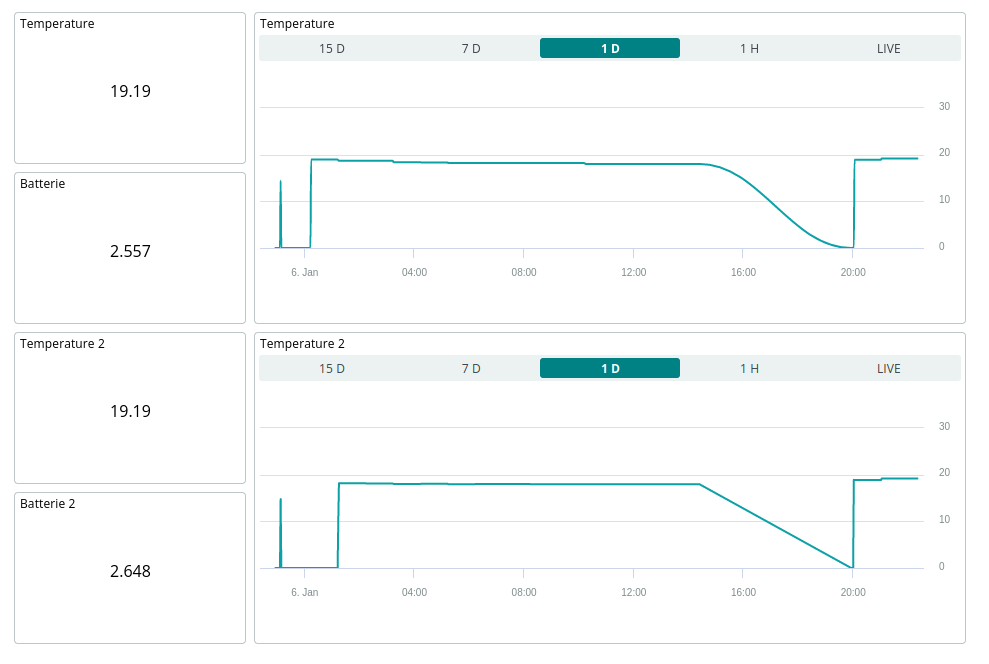Viewport: 989px width, 664px height.
Task: Click the 08:00 axis label in Temperature 2 chart
Action: [524, 592]
